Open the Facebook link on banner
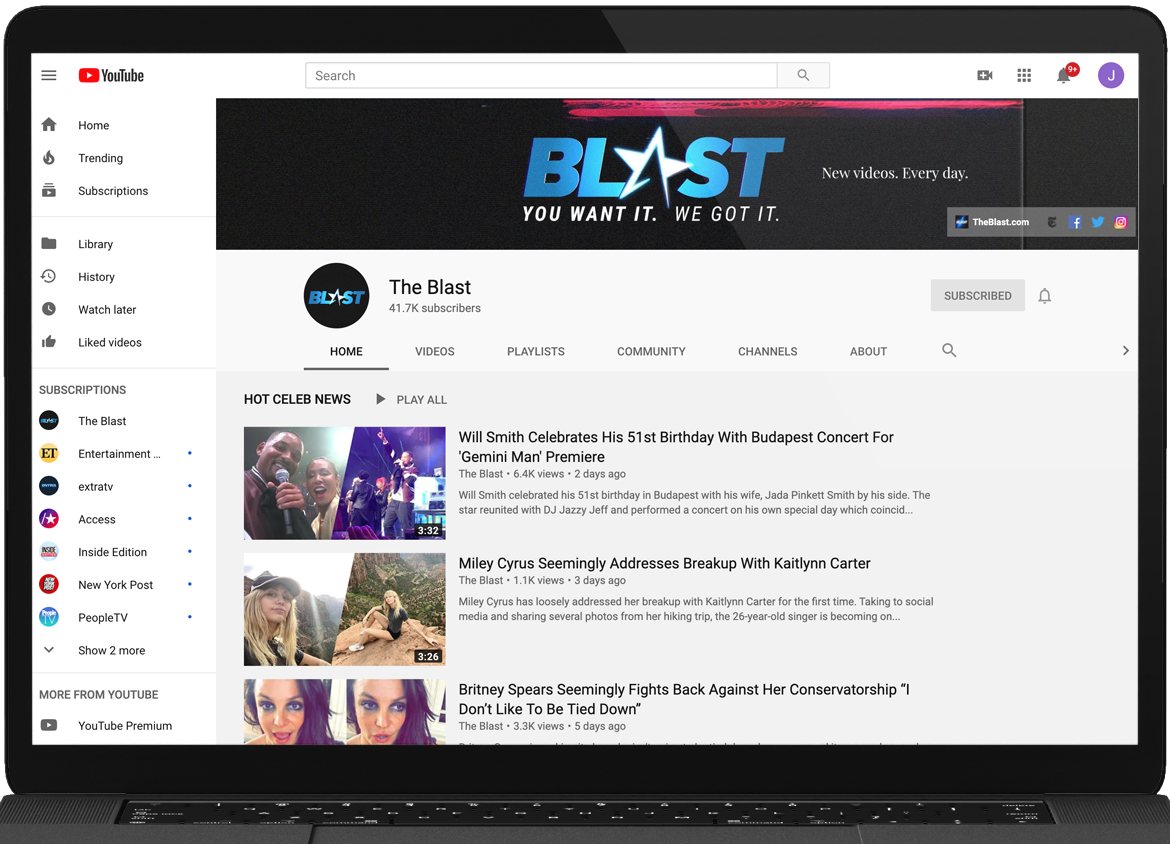Viewport: 1170px width, 844px height. pyautogui.click(x=1074, y=222)
